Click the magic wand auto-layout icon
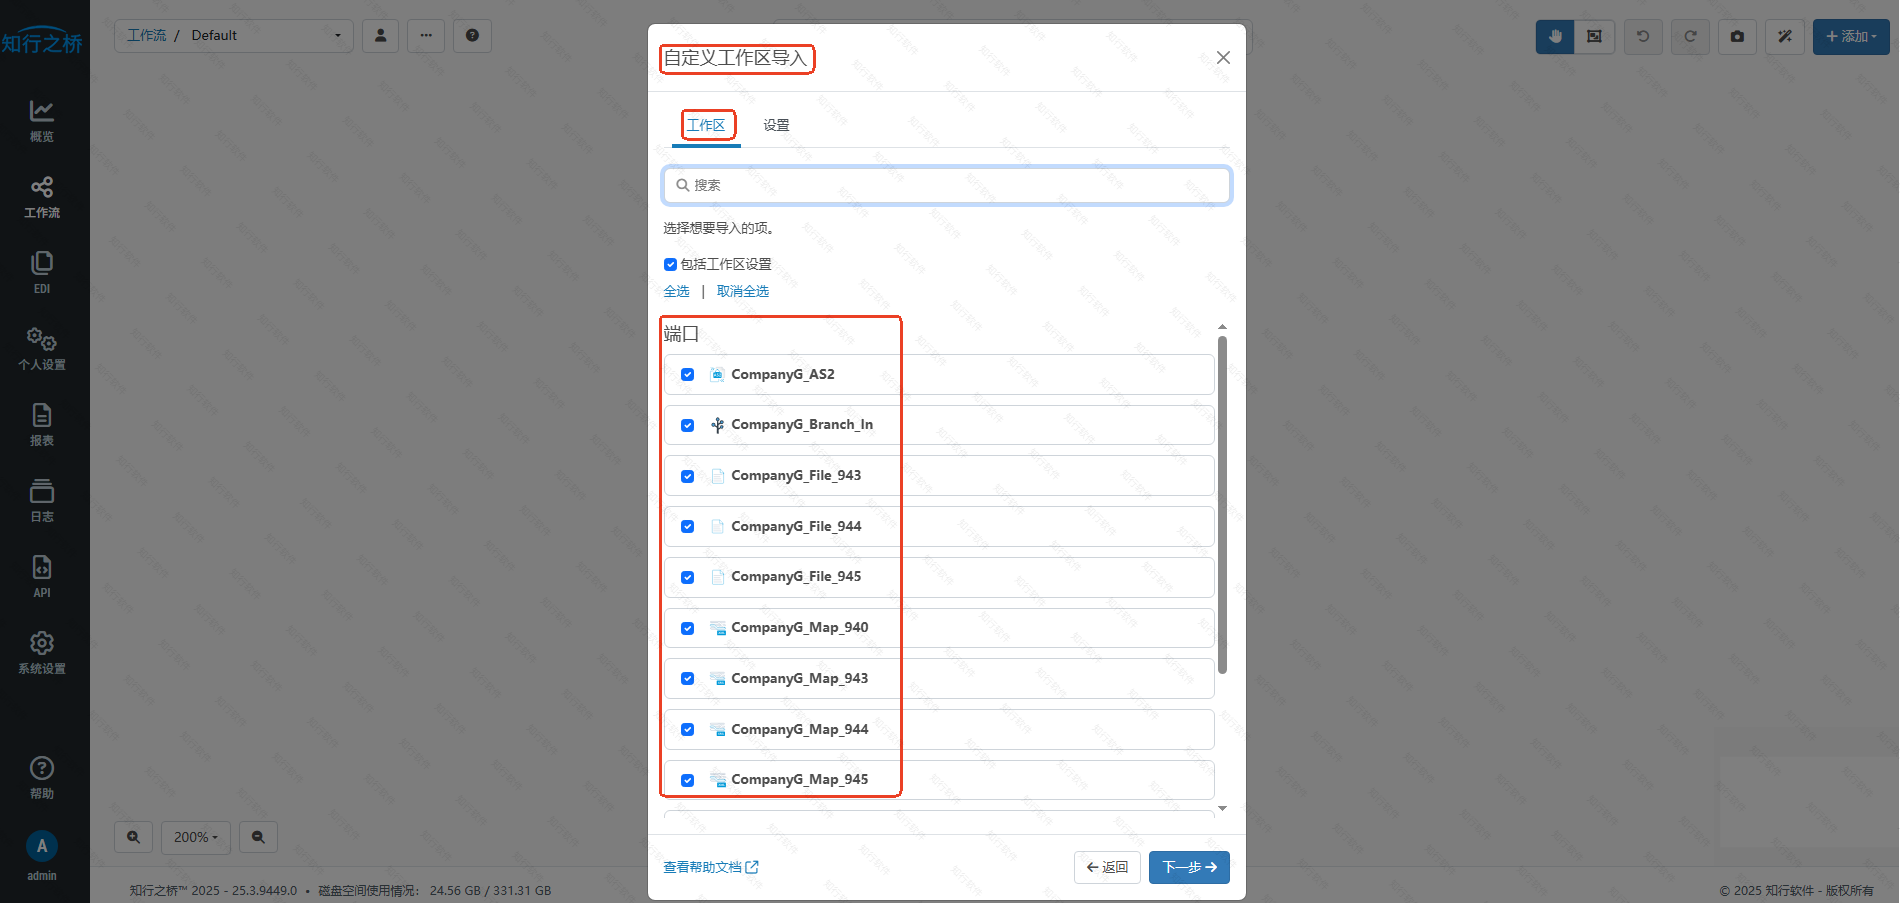1900x903 pixels. point(1784,36)
